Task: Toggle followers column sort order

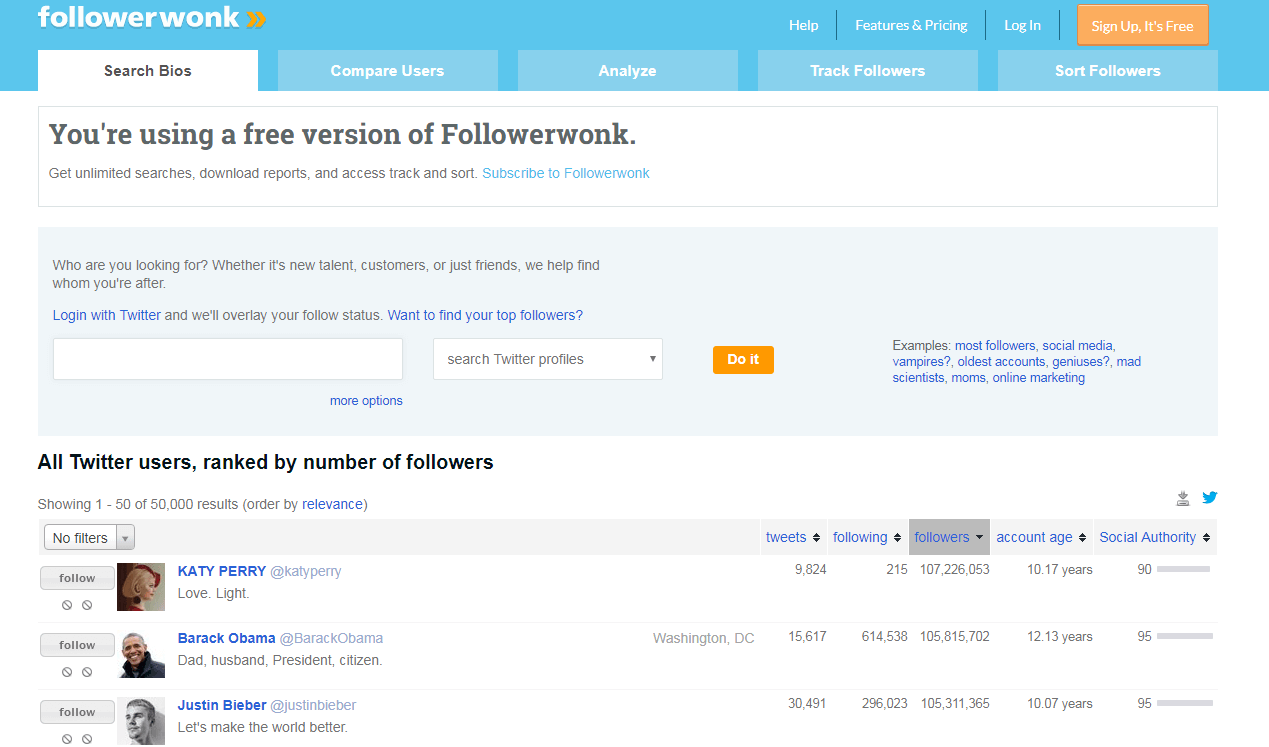Action: pyautogui.click(x=949, y=537)
